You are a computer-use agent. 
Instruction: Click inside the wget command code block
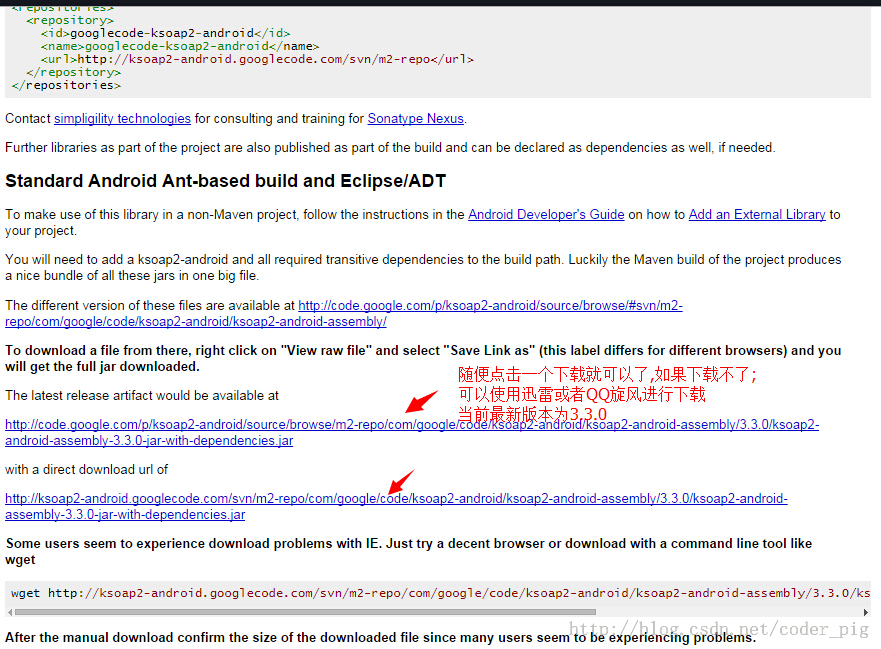(x=400, y=593)
